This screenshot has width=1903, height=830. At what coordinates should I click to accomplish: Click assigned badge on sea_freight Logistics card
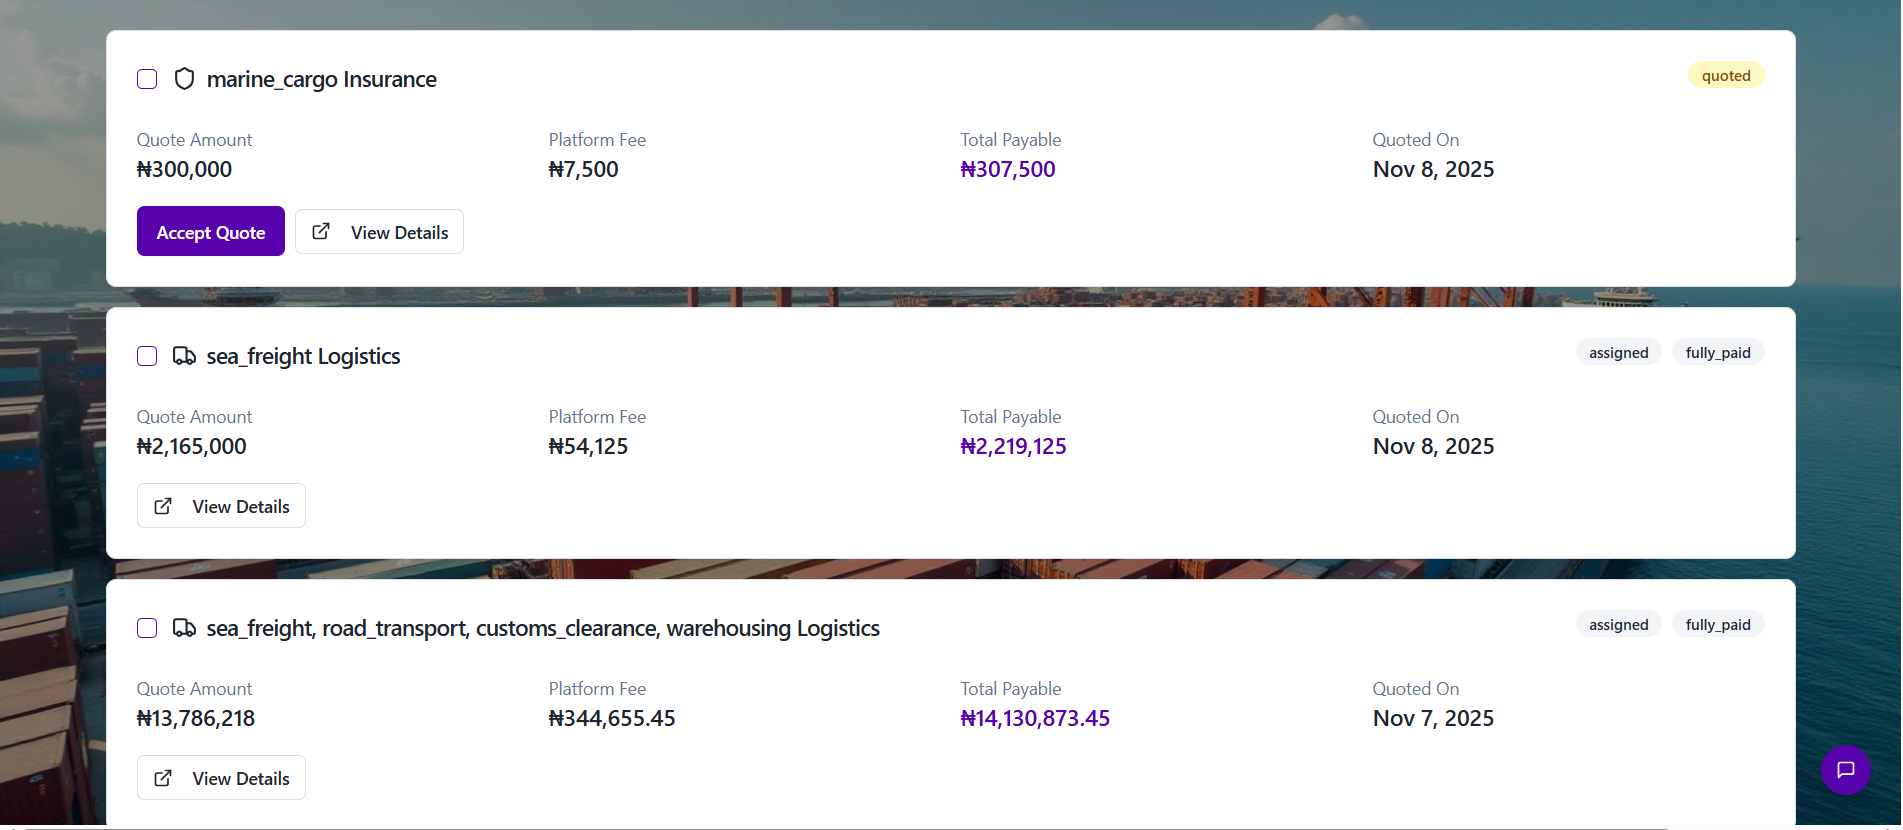[1618, 353]
